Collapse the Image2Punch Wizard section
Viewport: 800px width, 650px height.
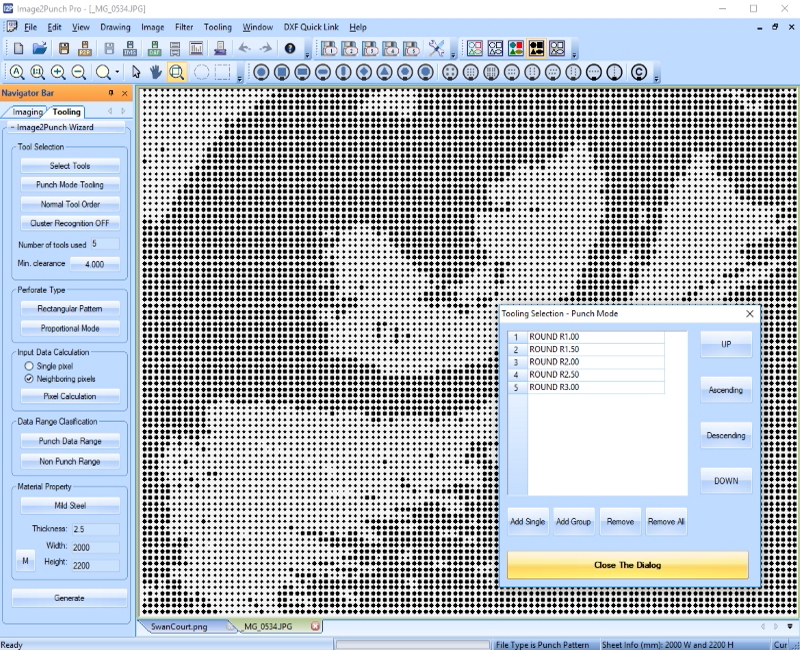point(13,128)
